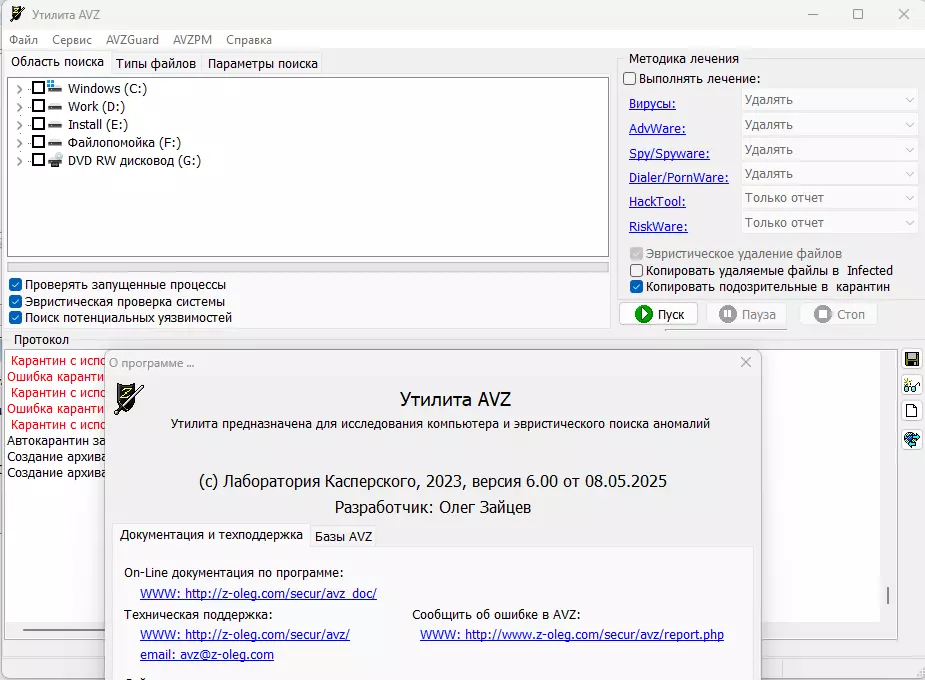Image resolution: width=925 pixels, height=680 pixels.
Task: Check the Install (E:) drive checkbox
Action: coord(38,124)
